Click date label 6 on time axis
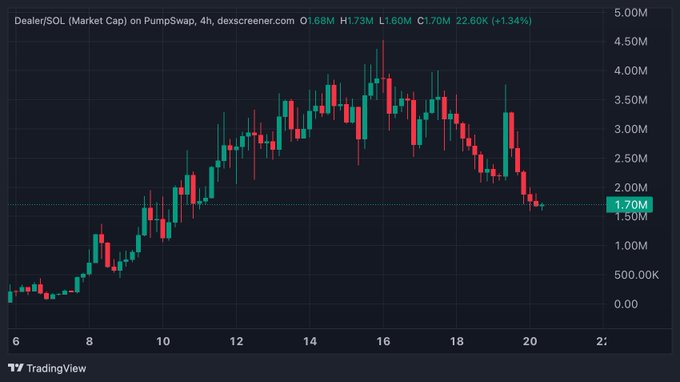 (16, 342)
